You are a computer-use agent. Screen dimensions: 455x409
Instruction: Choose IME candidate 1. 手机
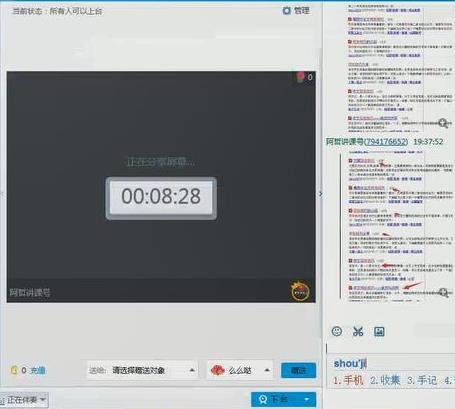348,380
